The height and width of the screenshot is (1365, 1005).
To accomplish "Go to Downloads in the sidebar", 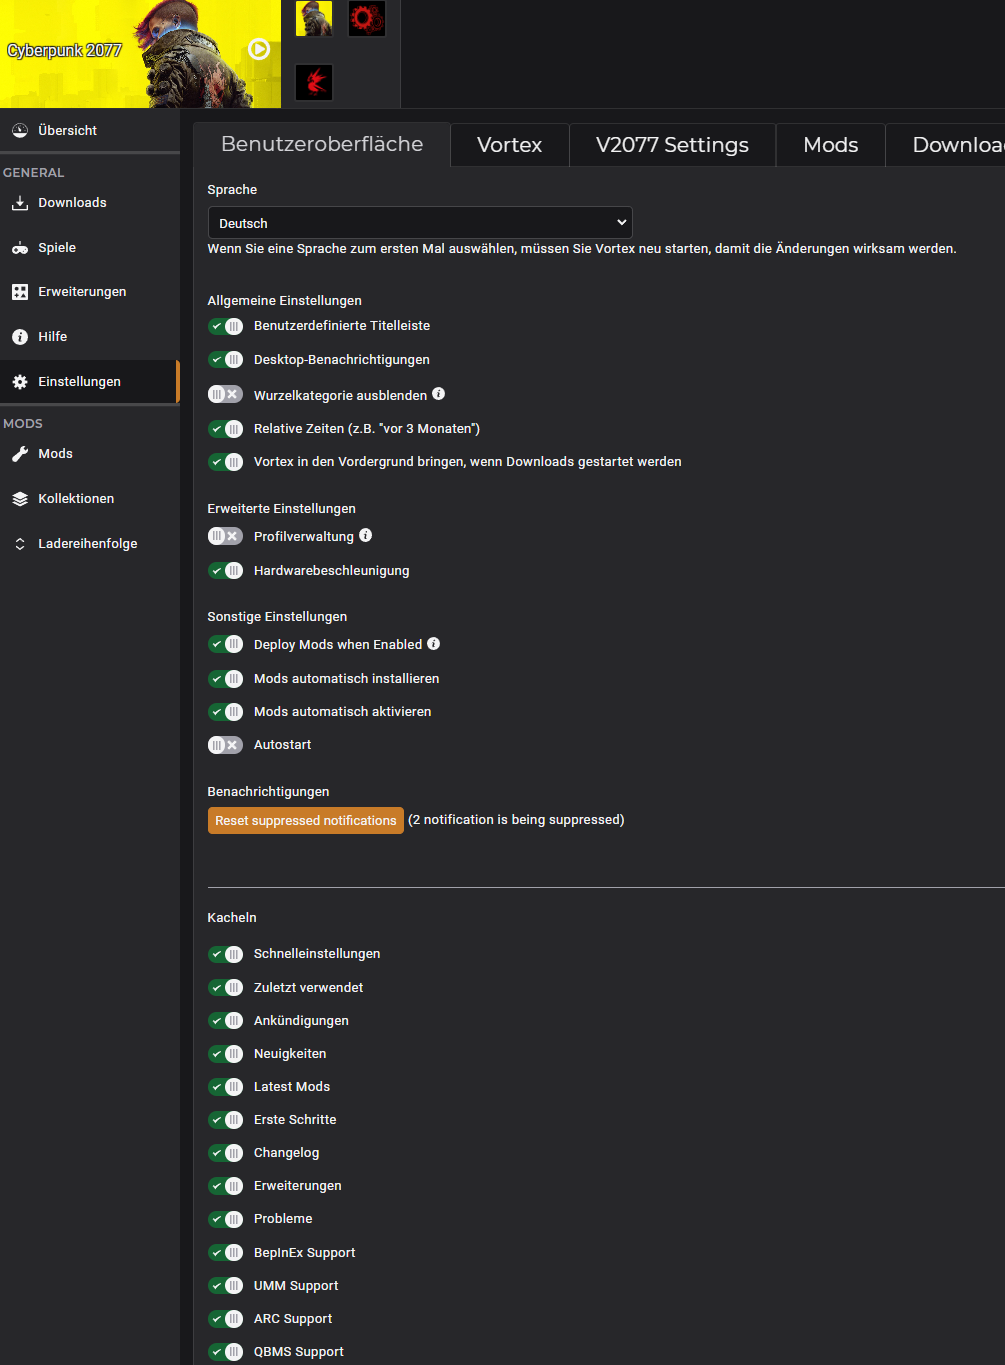I will [90, 203].
